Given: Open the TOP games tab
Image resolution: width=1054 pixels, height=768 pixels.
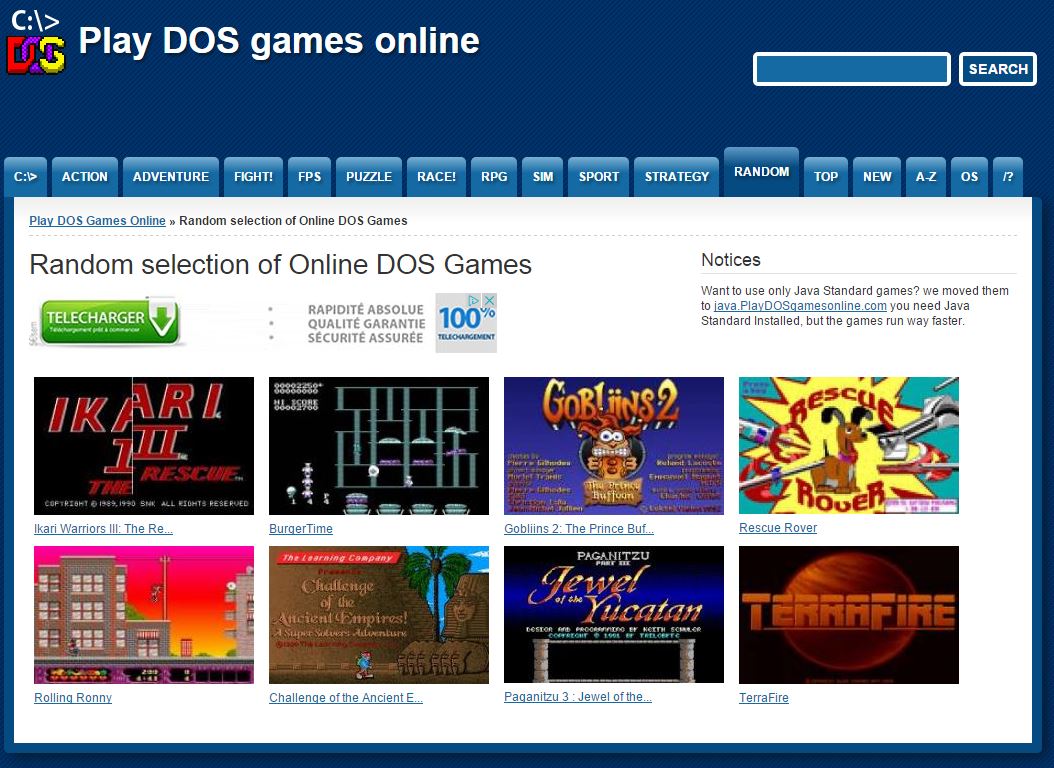Looking at the screenshot, I should [x=826, y=177].
